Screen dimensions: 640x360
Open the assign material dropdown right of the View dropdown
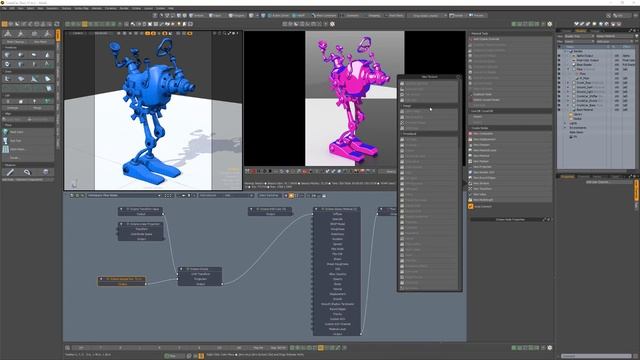point(616,36)
